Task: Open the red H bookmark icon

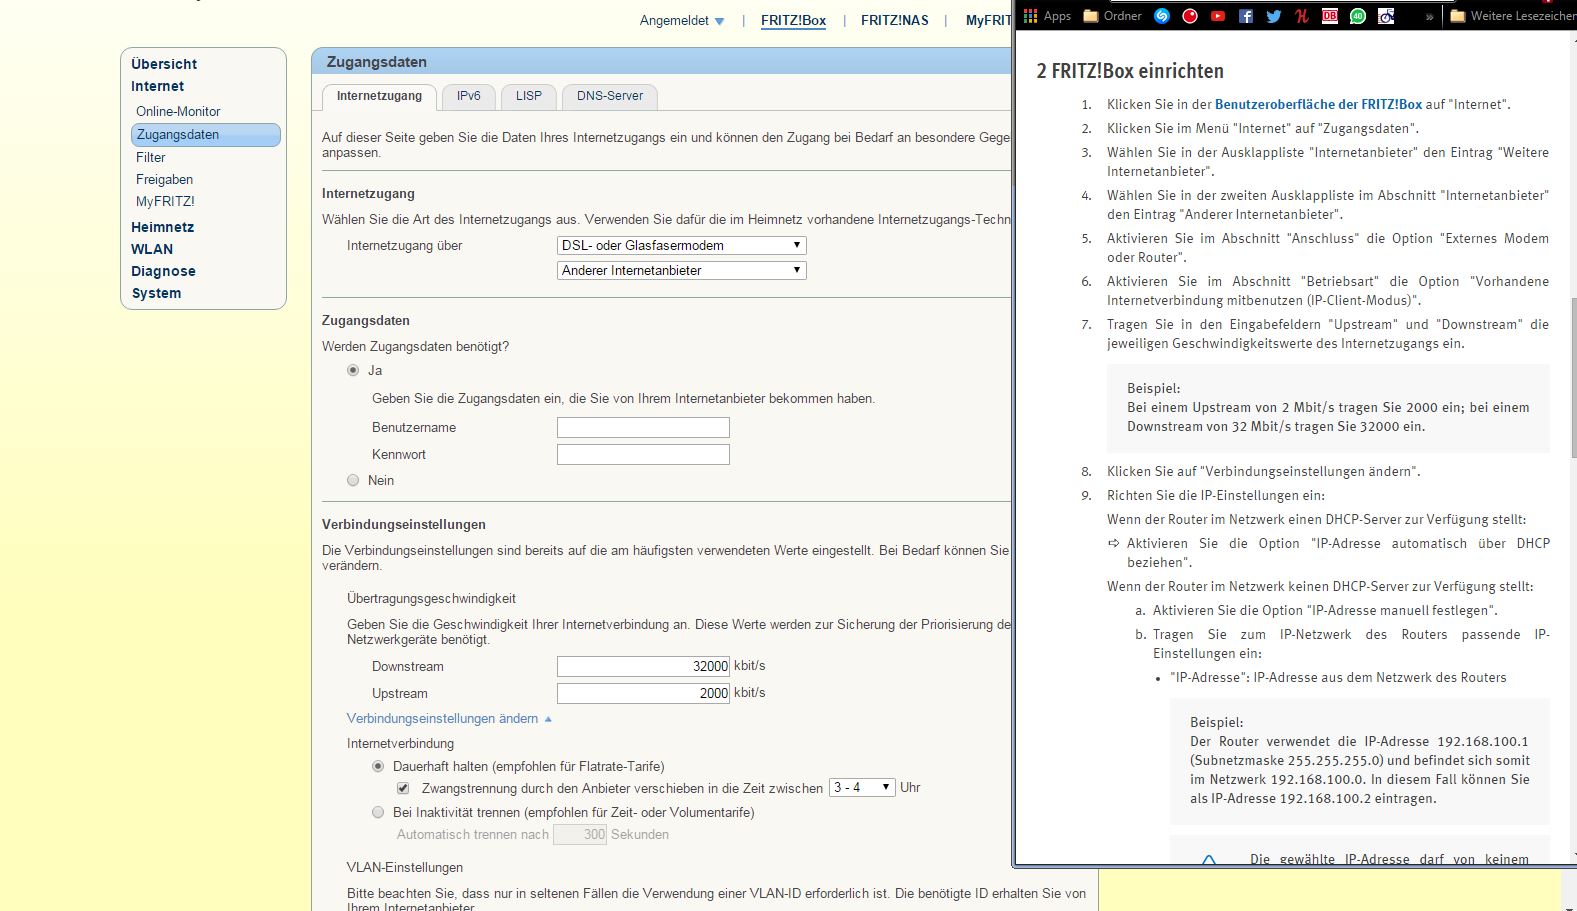Action: point(1302,16)
